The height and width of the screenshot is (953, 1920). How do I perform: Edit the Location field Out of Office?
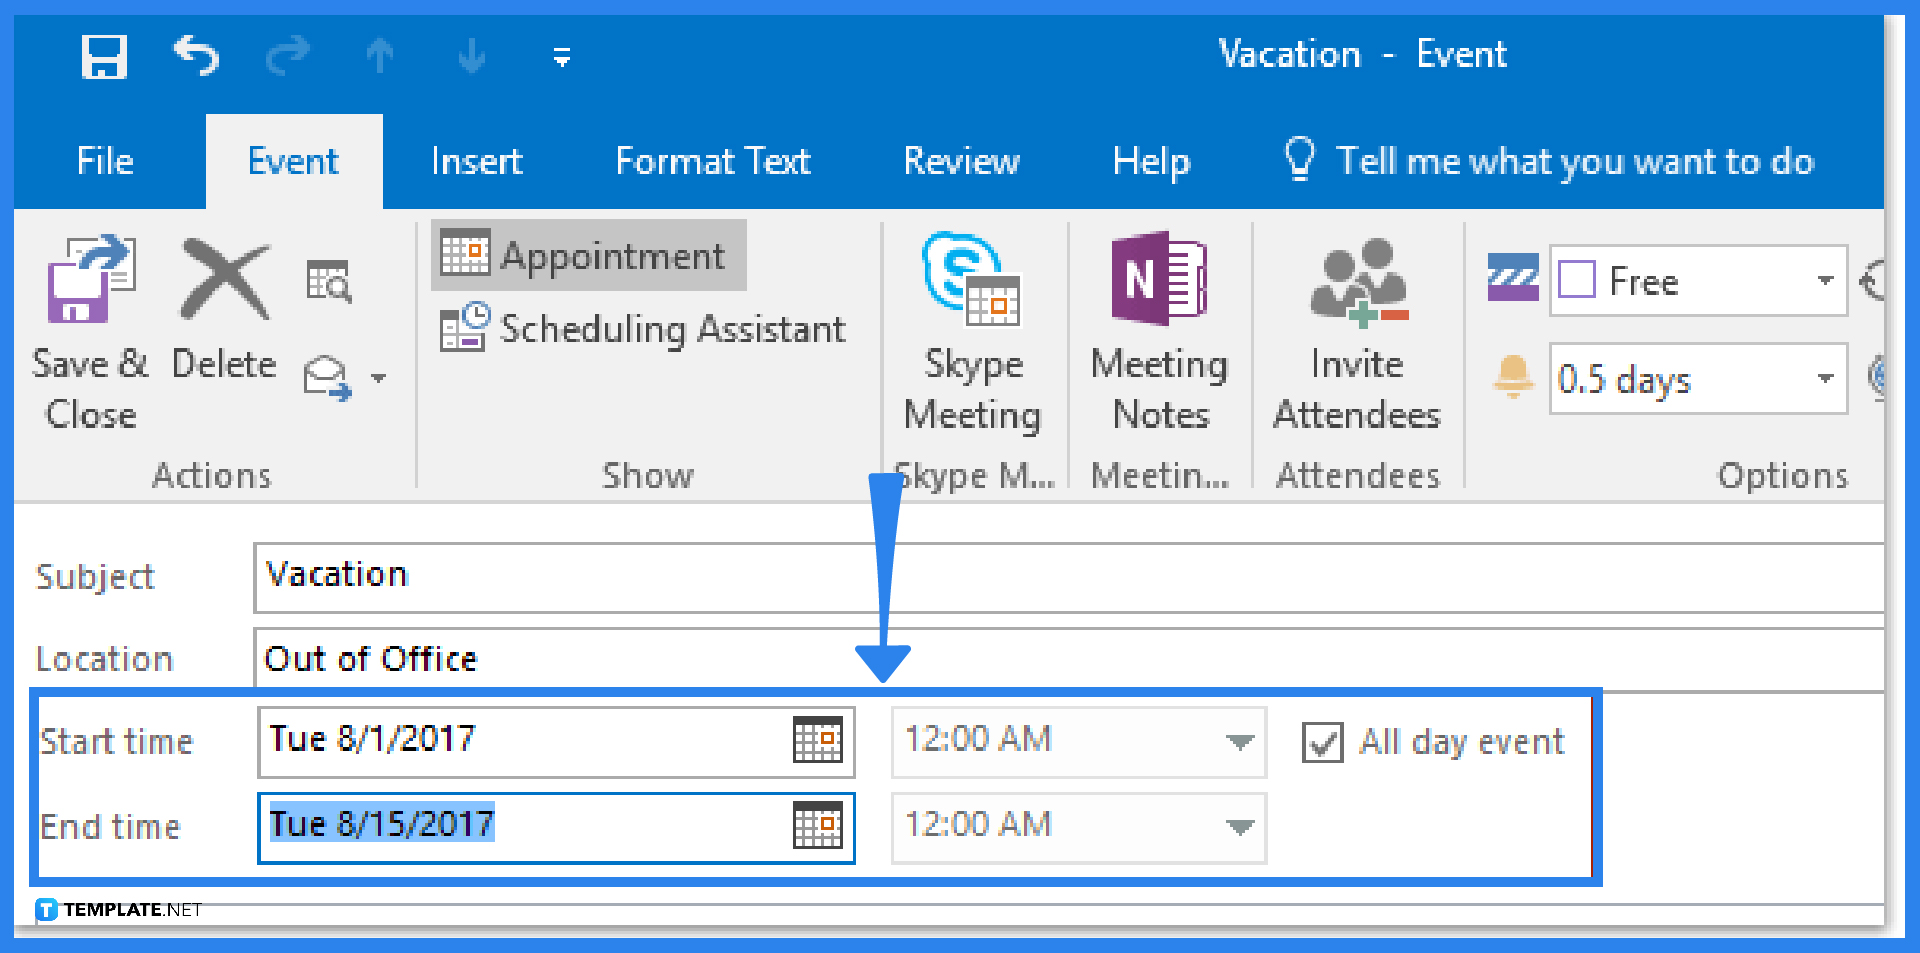click(1068, 659)
